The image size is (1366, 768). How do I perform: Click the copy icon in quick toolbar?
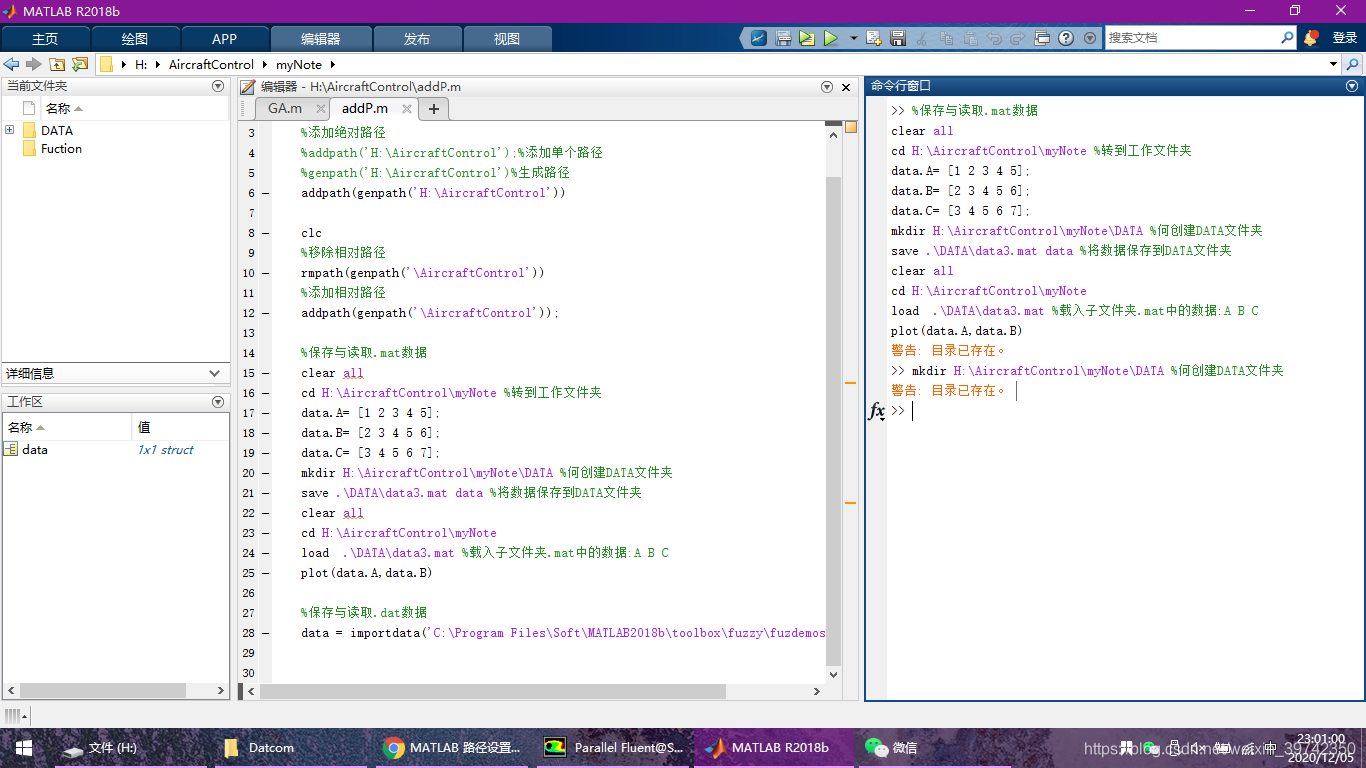(x=945, y=38)
